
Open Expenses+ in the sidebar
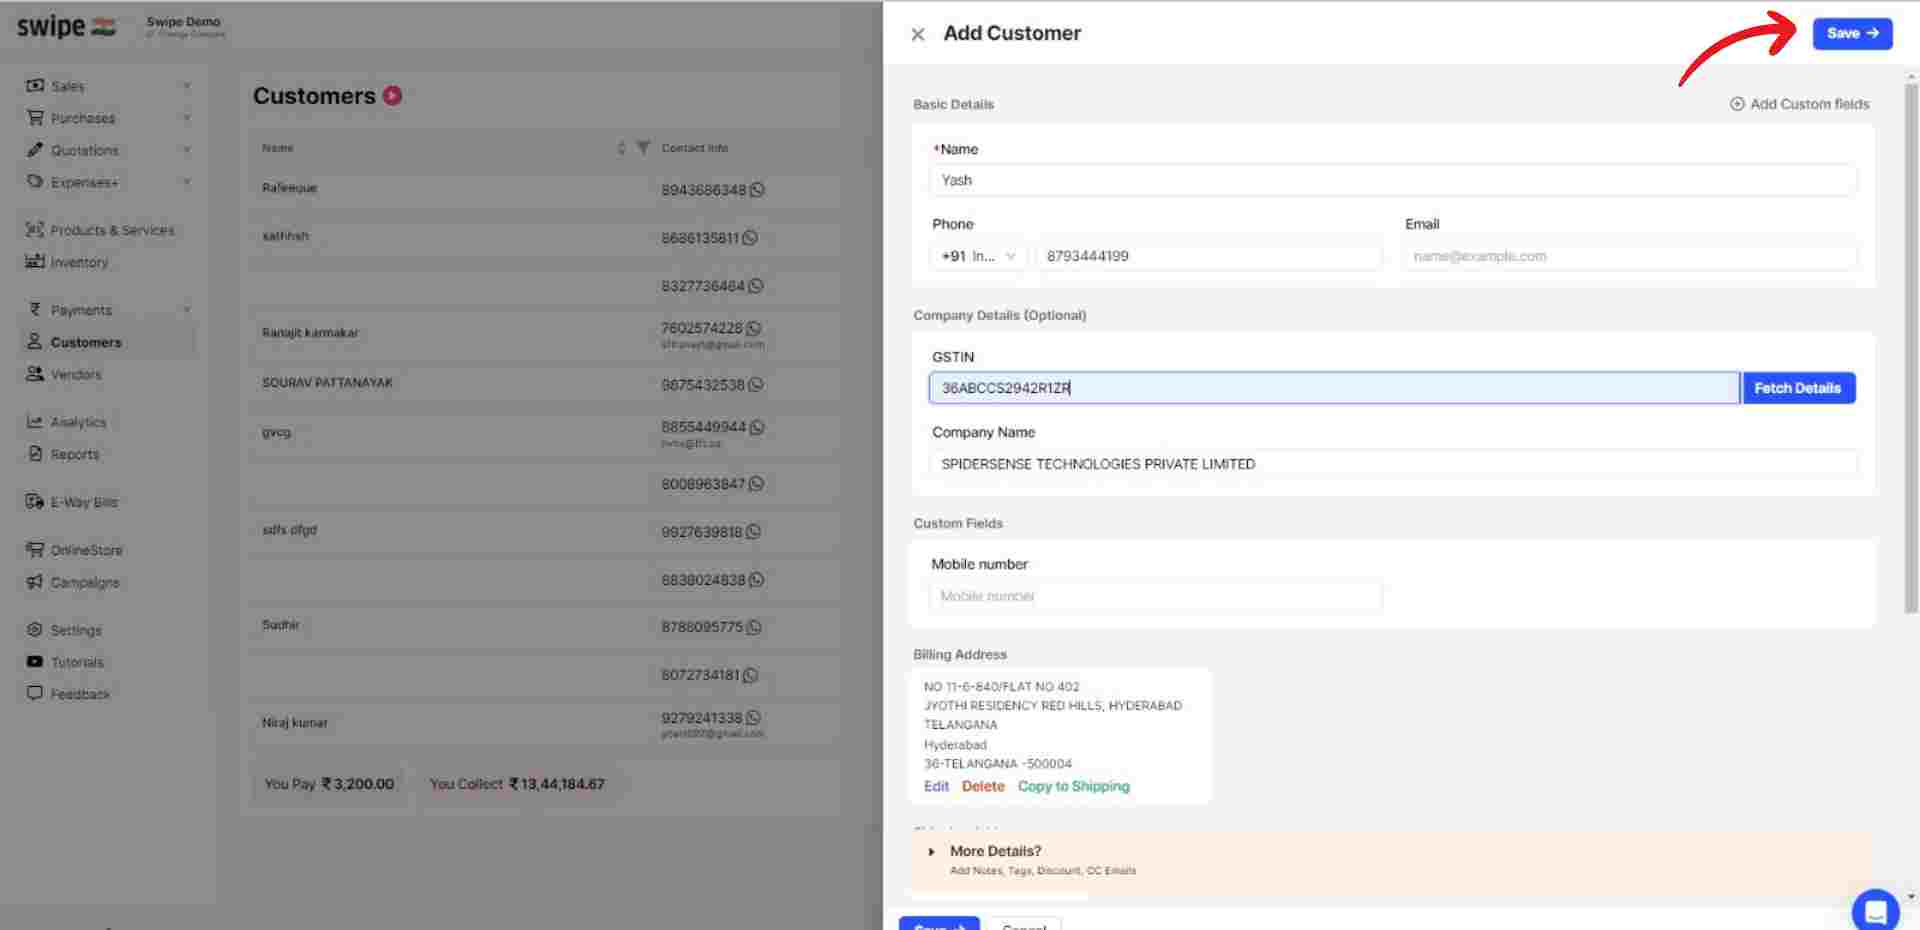coord(84,182)
